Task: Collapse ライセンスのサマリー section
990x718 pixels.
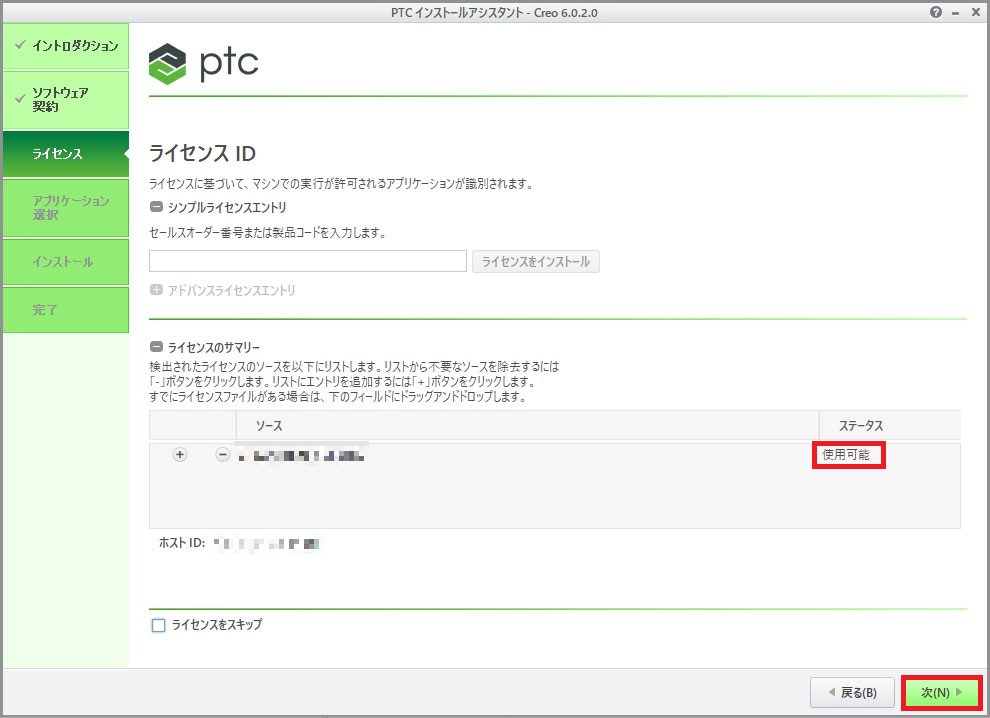Action: click(x=156, y=347)
